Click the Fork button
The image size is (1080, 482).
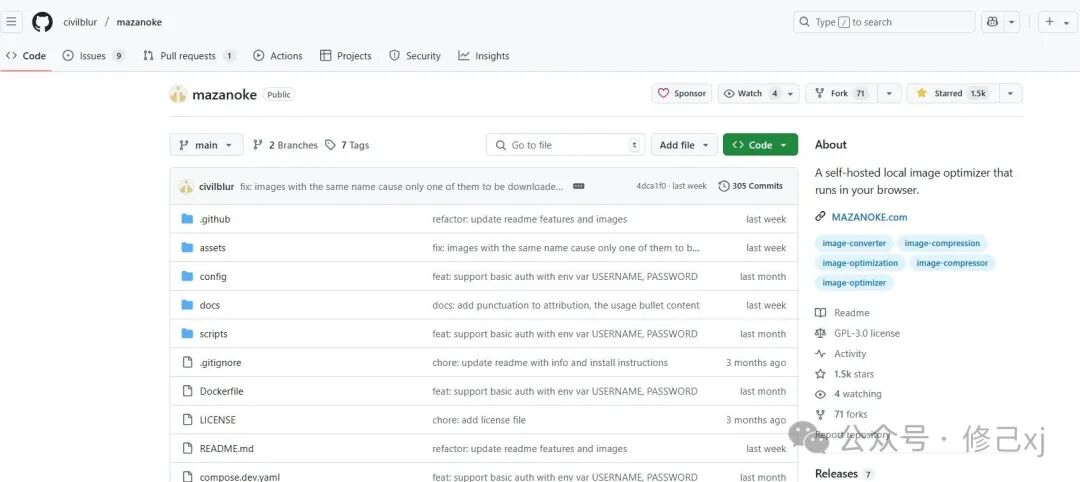tap(840, 94)
